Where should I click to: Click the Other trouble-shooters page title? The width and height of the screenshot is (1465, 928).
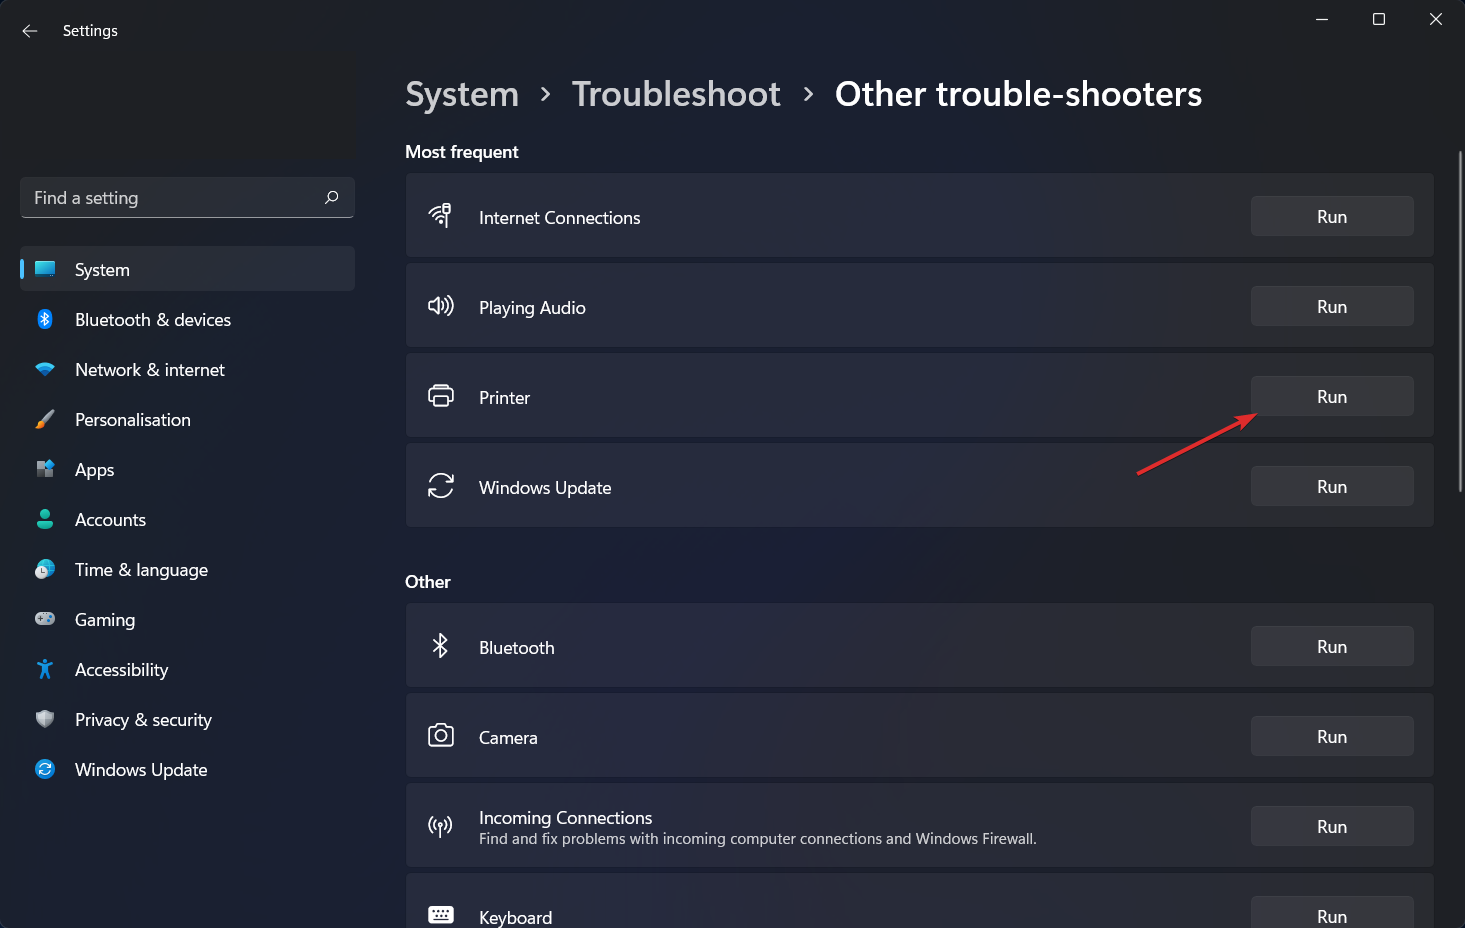click(x=1018, y=94)
